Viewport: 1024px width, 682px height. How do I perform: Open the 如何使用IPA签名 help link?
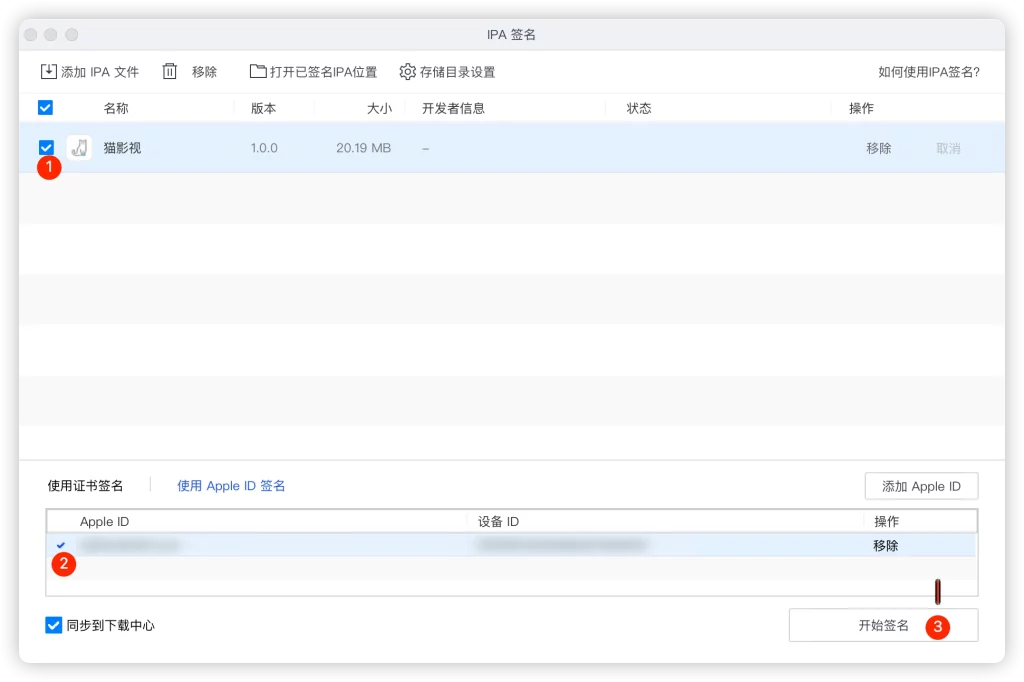tap(930, 71)
